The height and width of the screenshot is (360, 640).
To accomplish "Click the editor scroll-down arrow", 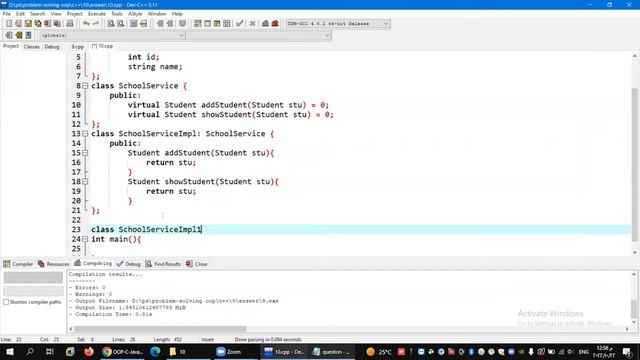I will tap(634, 253).
